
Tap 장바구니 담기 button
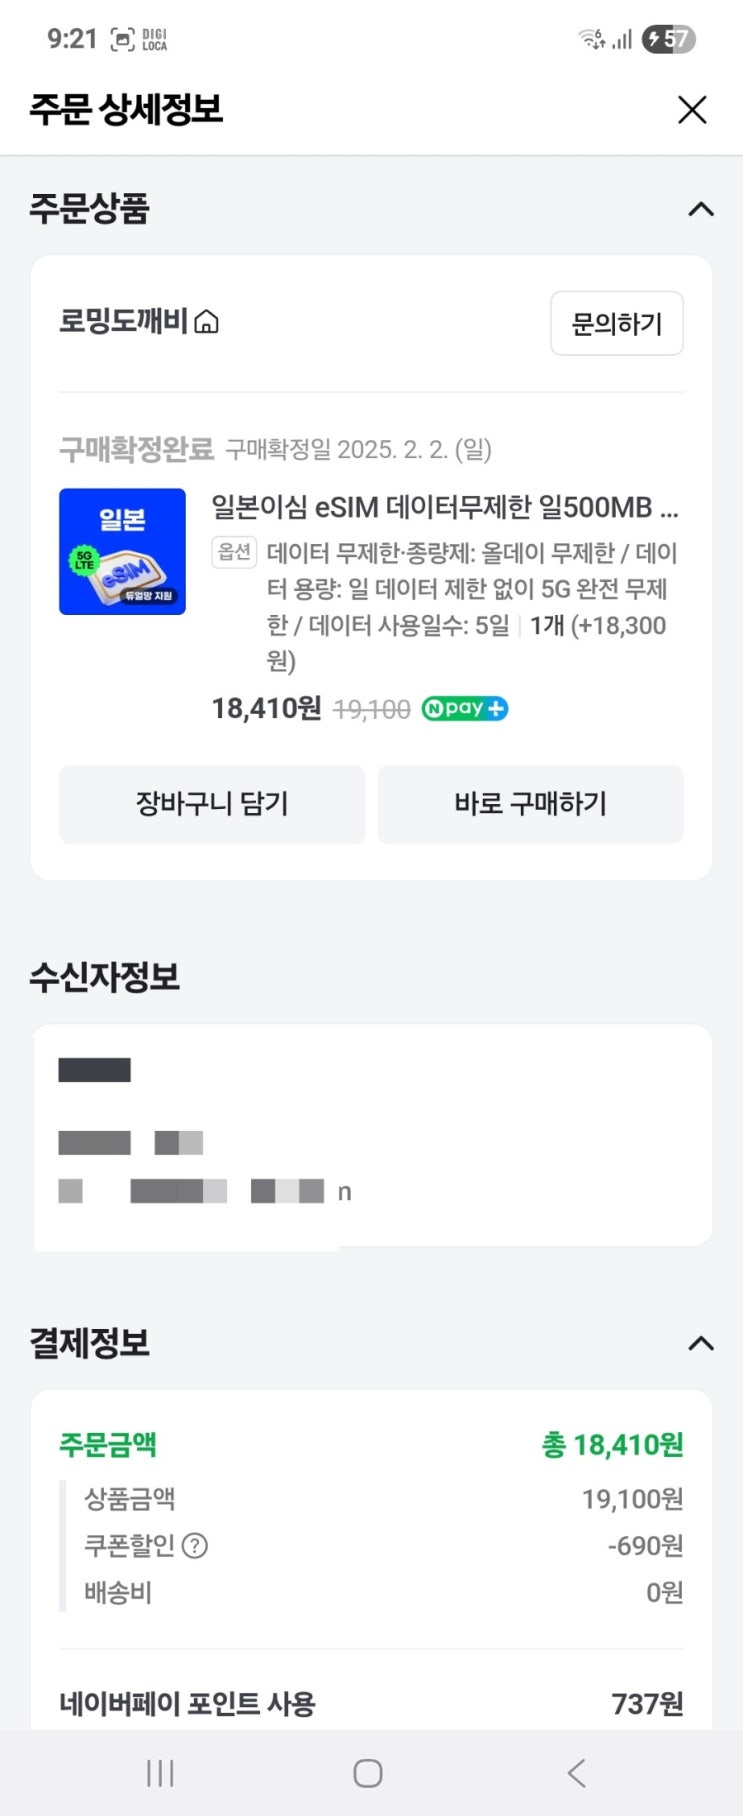pos(212,804)
